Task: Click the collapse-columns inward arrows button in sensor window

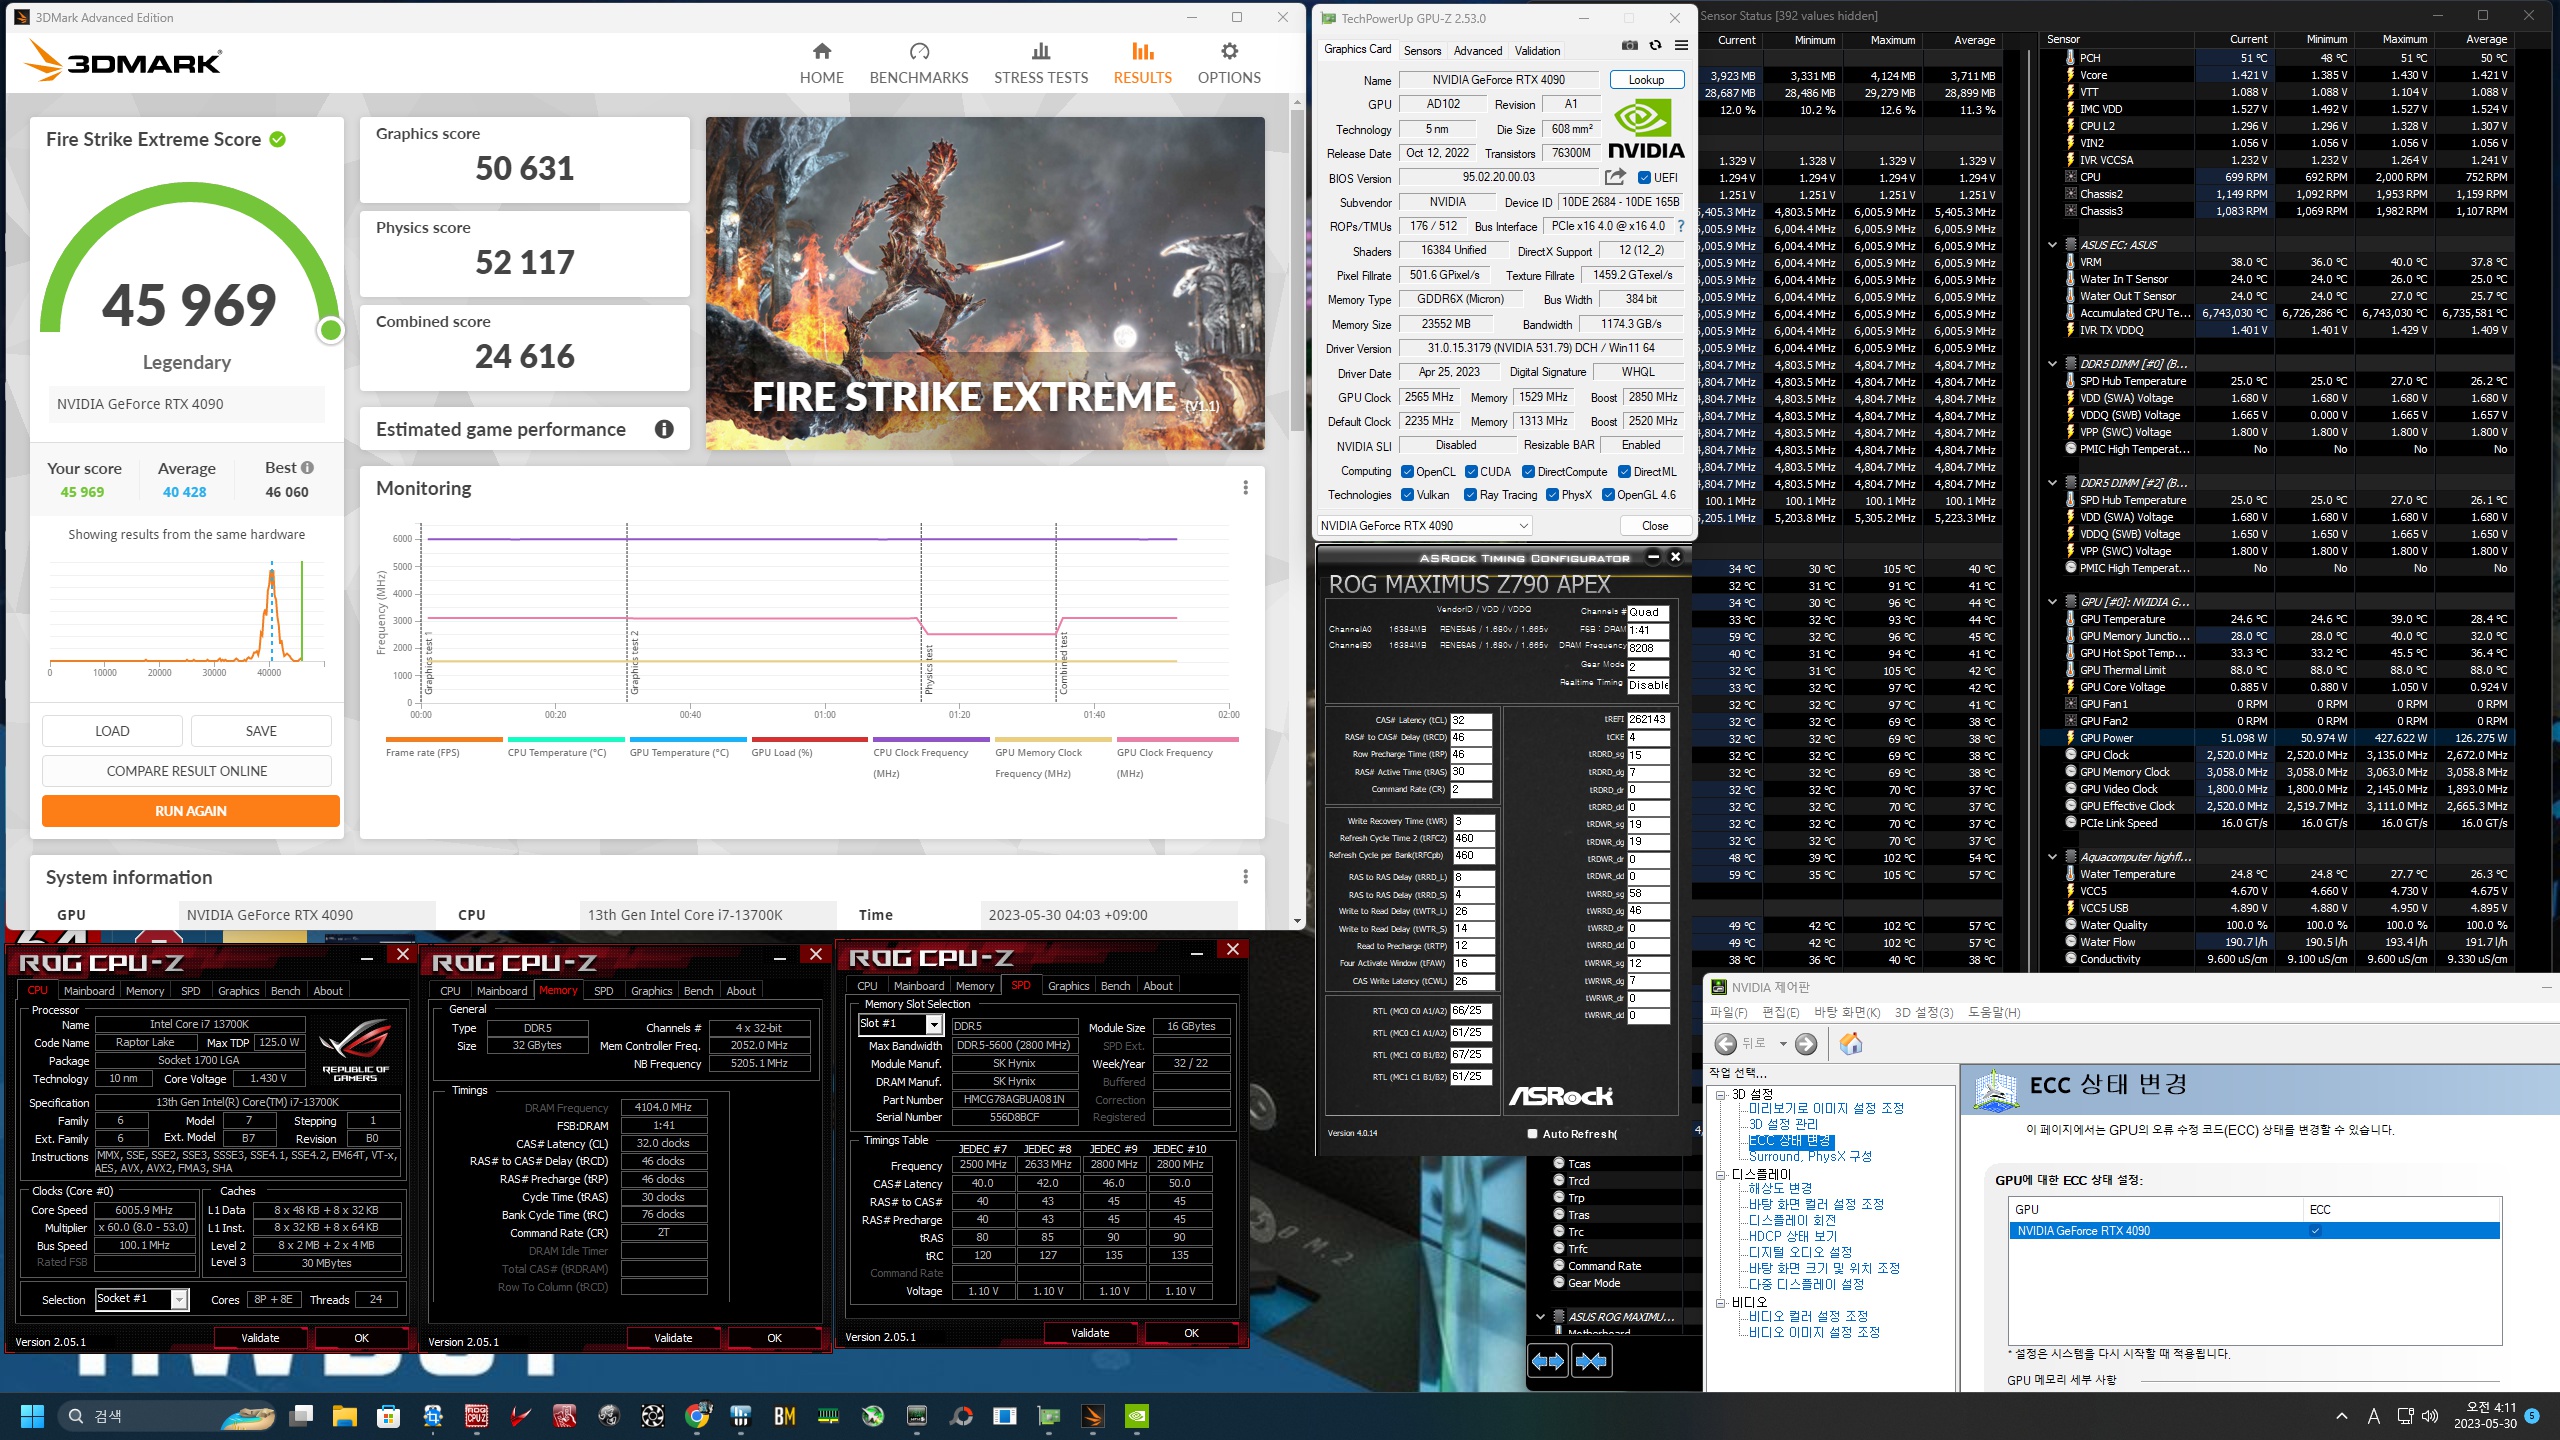Action: point(1592,1361)
